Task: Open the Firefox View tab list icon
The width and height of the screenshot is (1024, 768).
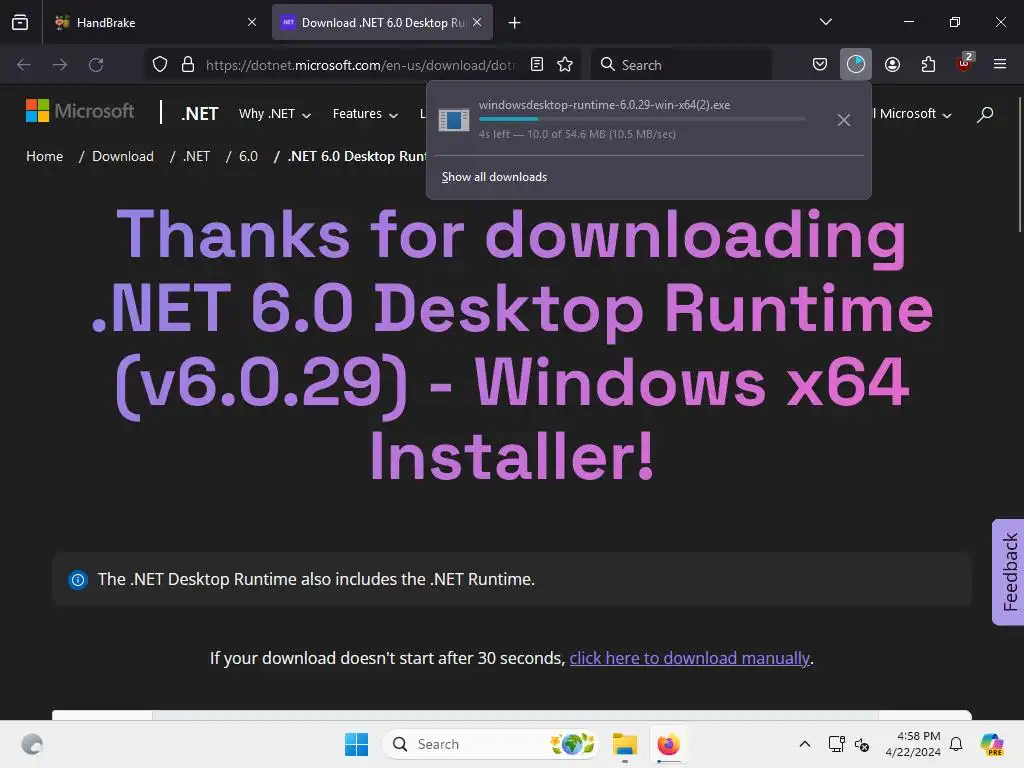Action: click(x=20, y=22)
